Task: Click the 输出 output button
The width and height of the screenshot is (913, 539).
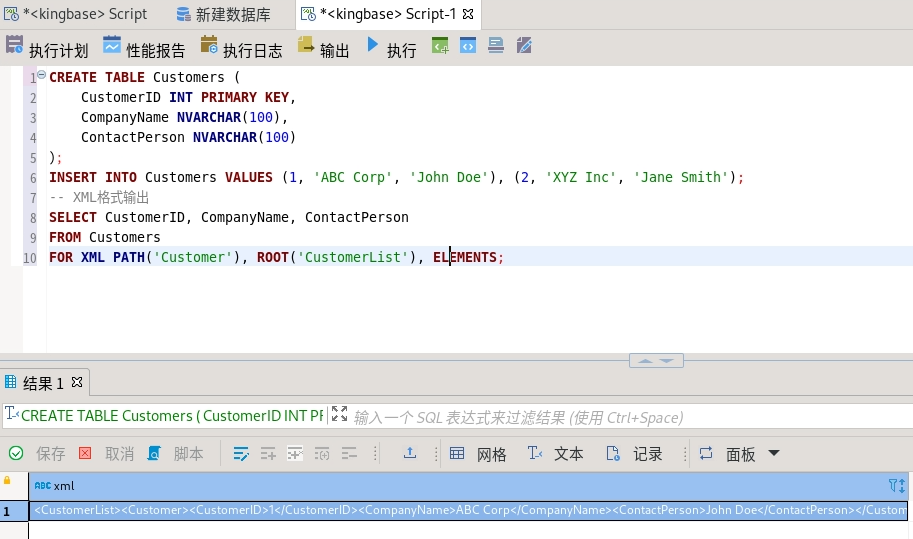Action: [324, 48]
